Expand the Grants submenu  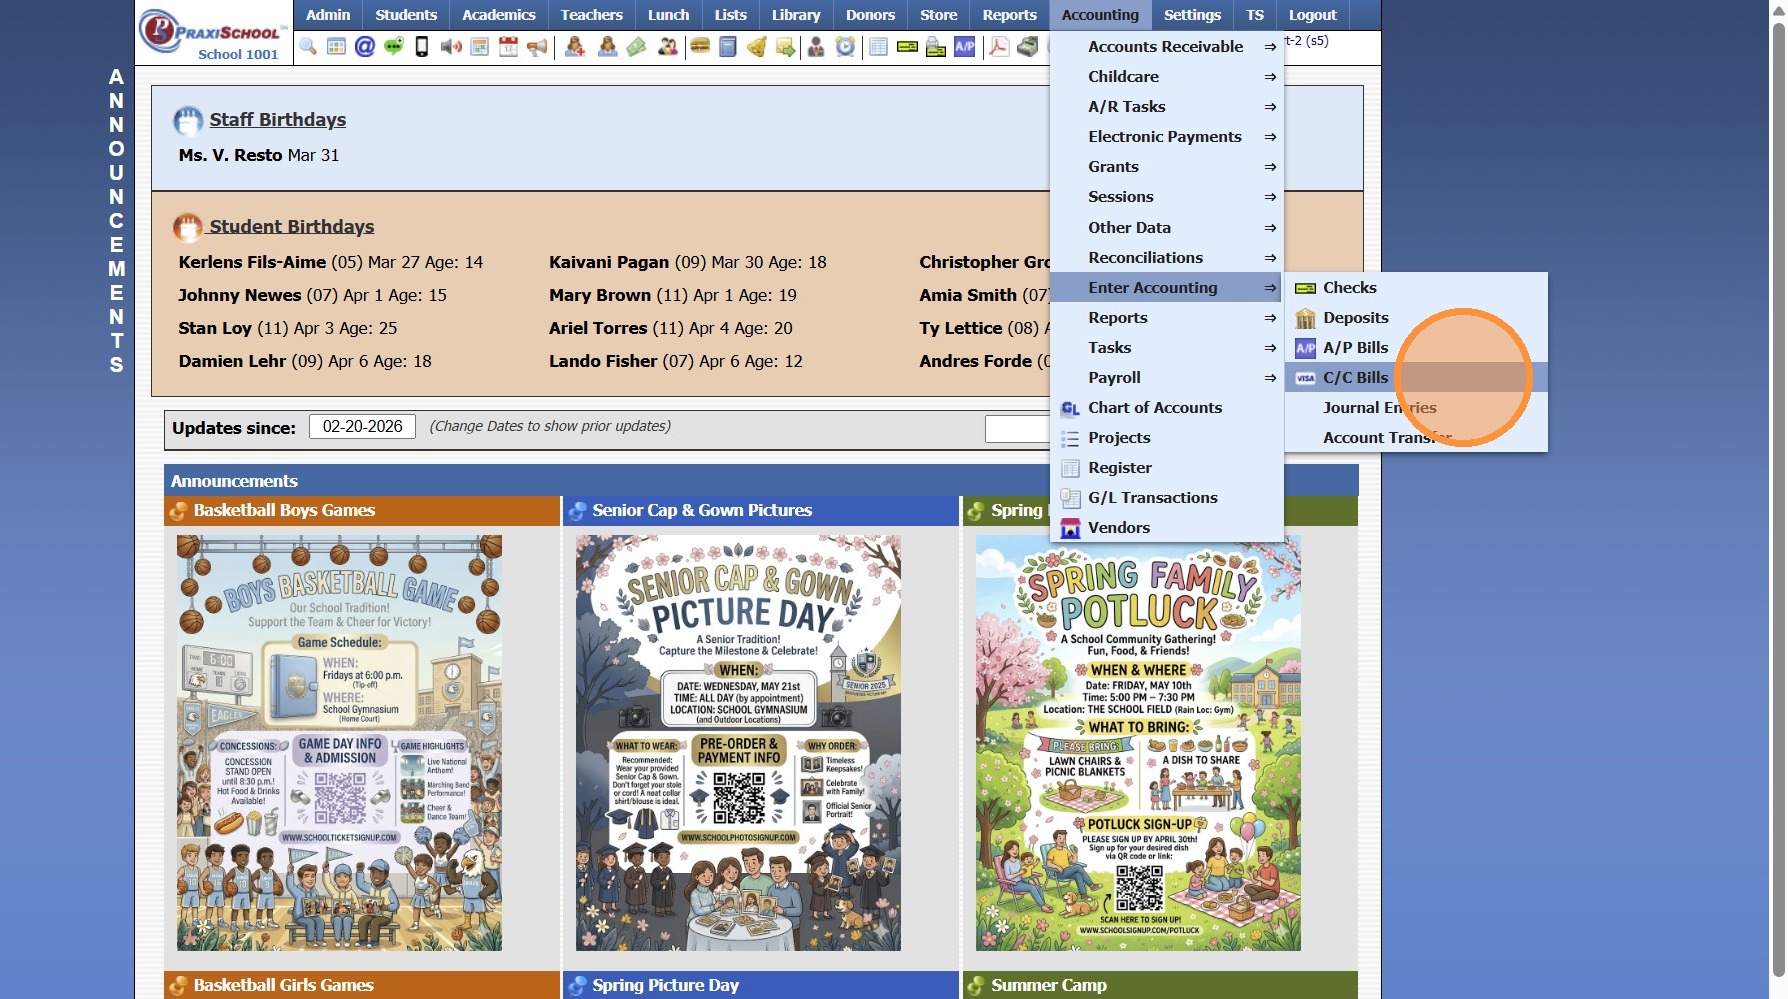pos(1166,167)
